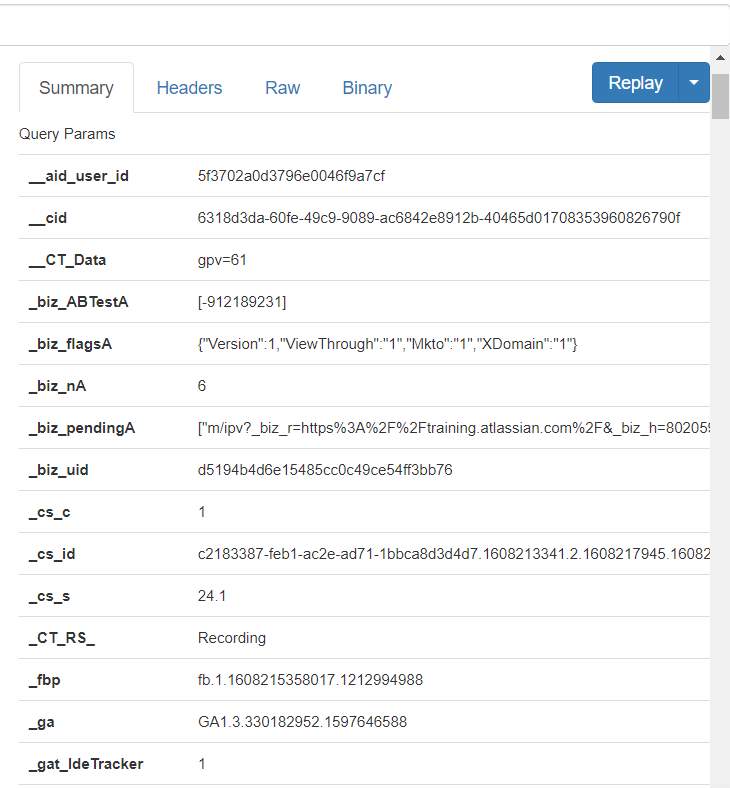Select the Raw tab
Screen dimensions: 730x788
282,88
